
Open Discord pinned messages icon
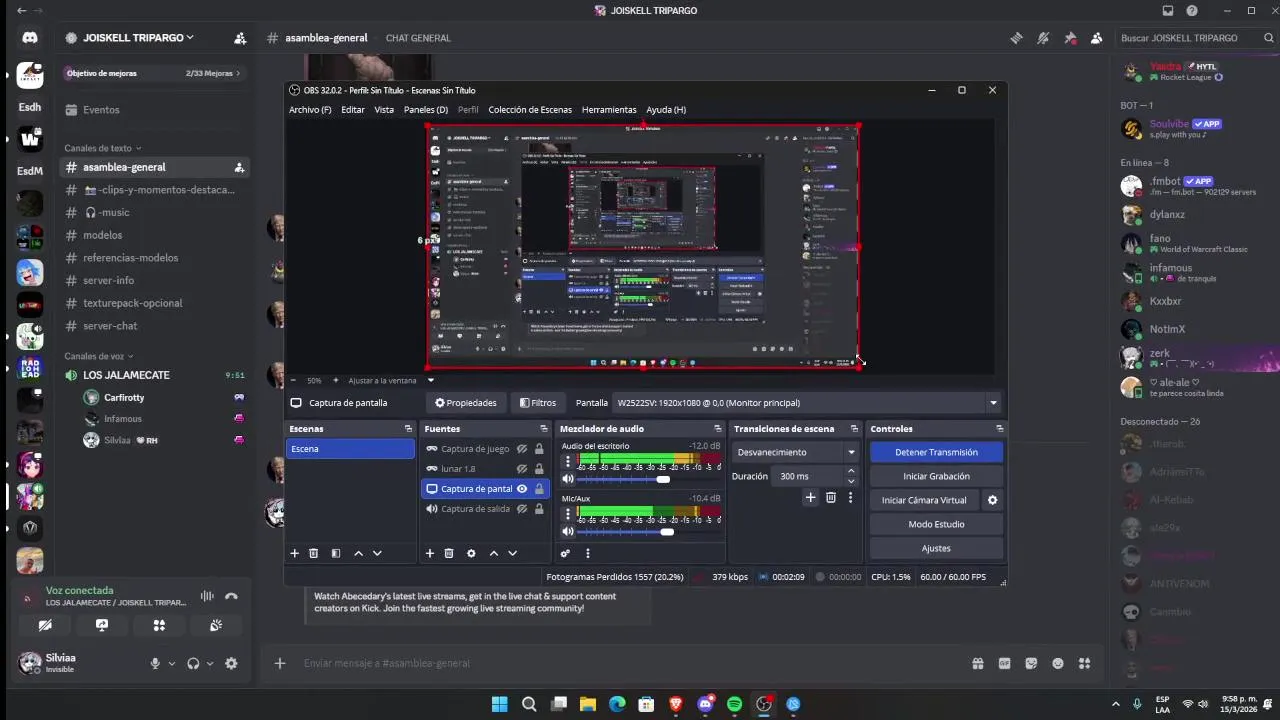coord(1070,38)
